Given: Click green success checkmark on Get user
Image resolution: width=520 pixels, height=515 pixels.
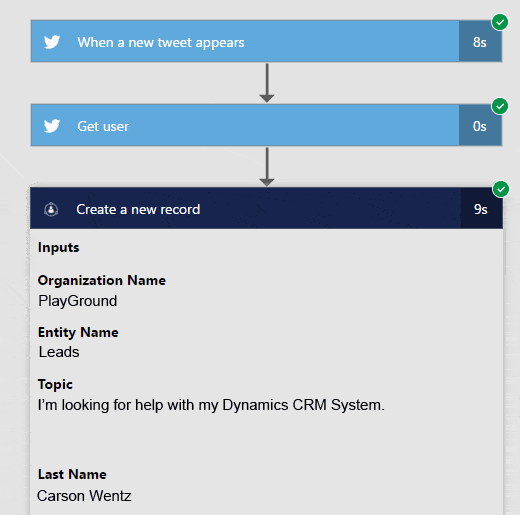Looking at the screenshot, I should tap(500, 106).
